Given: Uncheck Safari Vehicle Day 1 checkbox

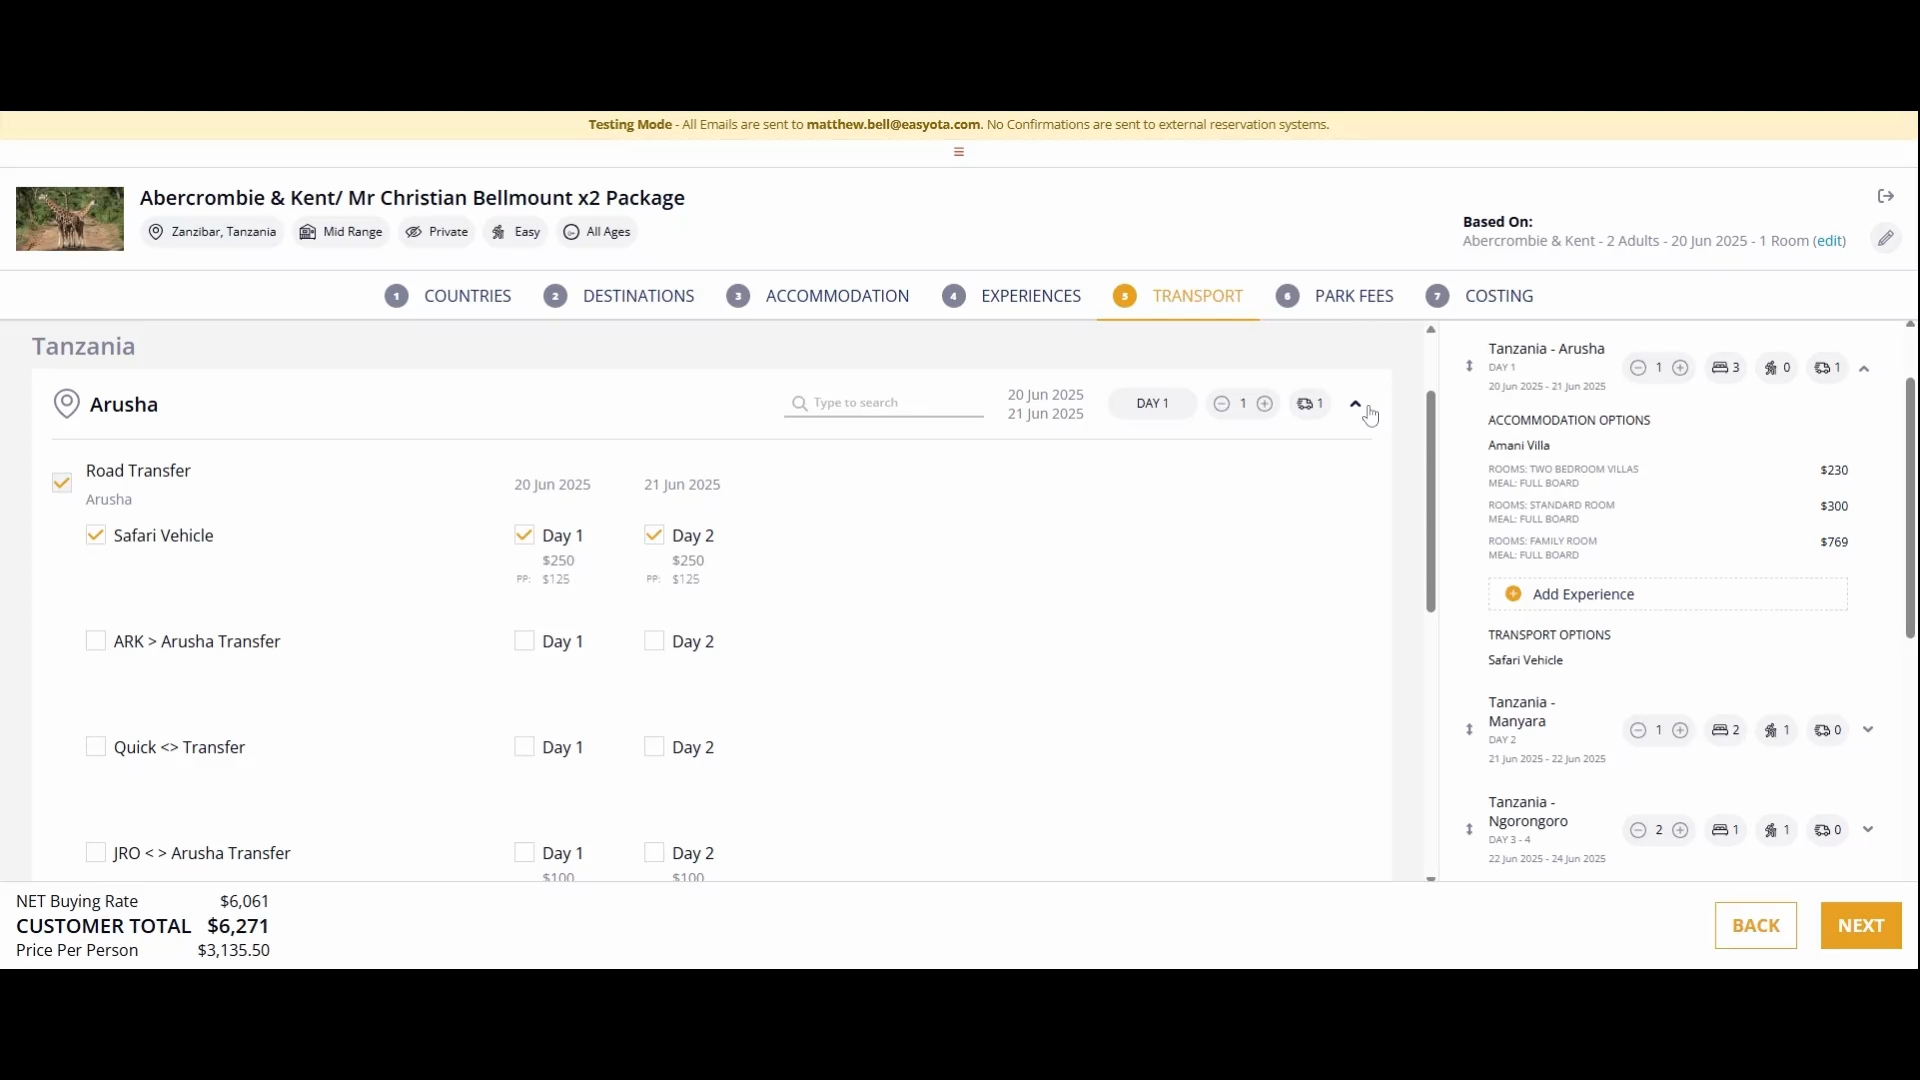Looking at the screenshot, I should pyautogui.click(x=524, y=535).
